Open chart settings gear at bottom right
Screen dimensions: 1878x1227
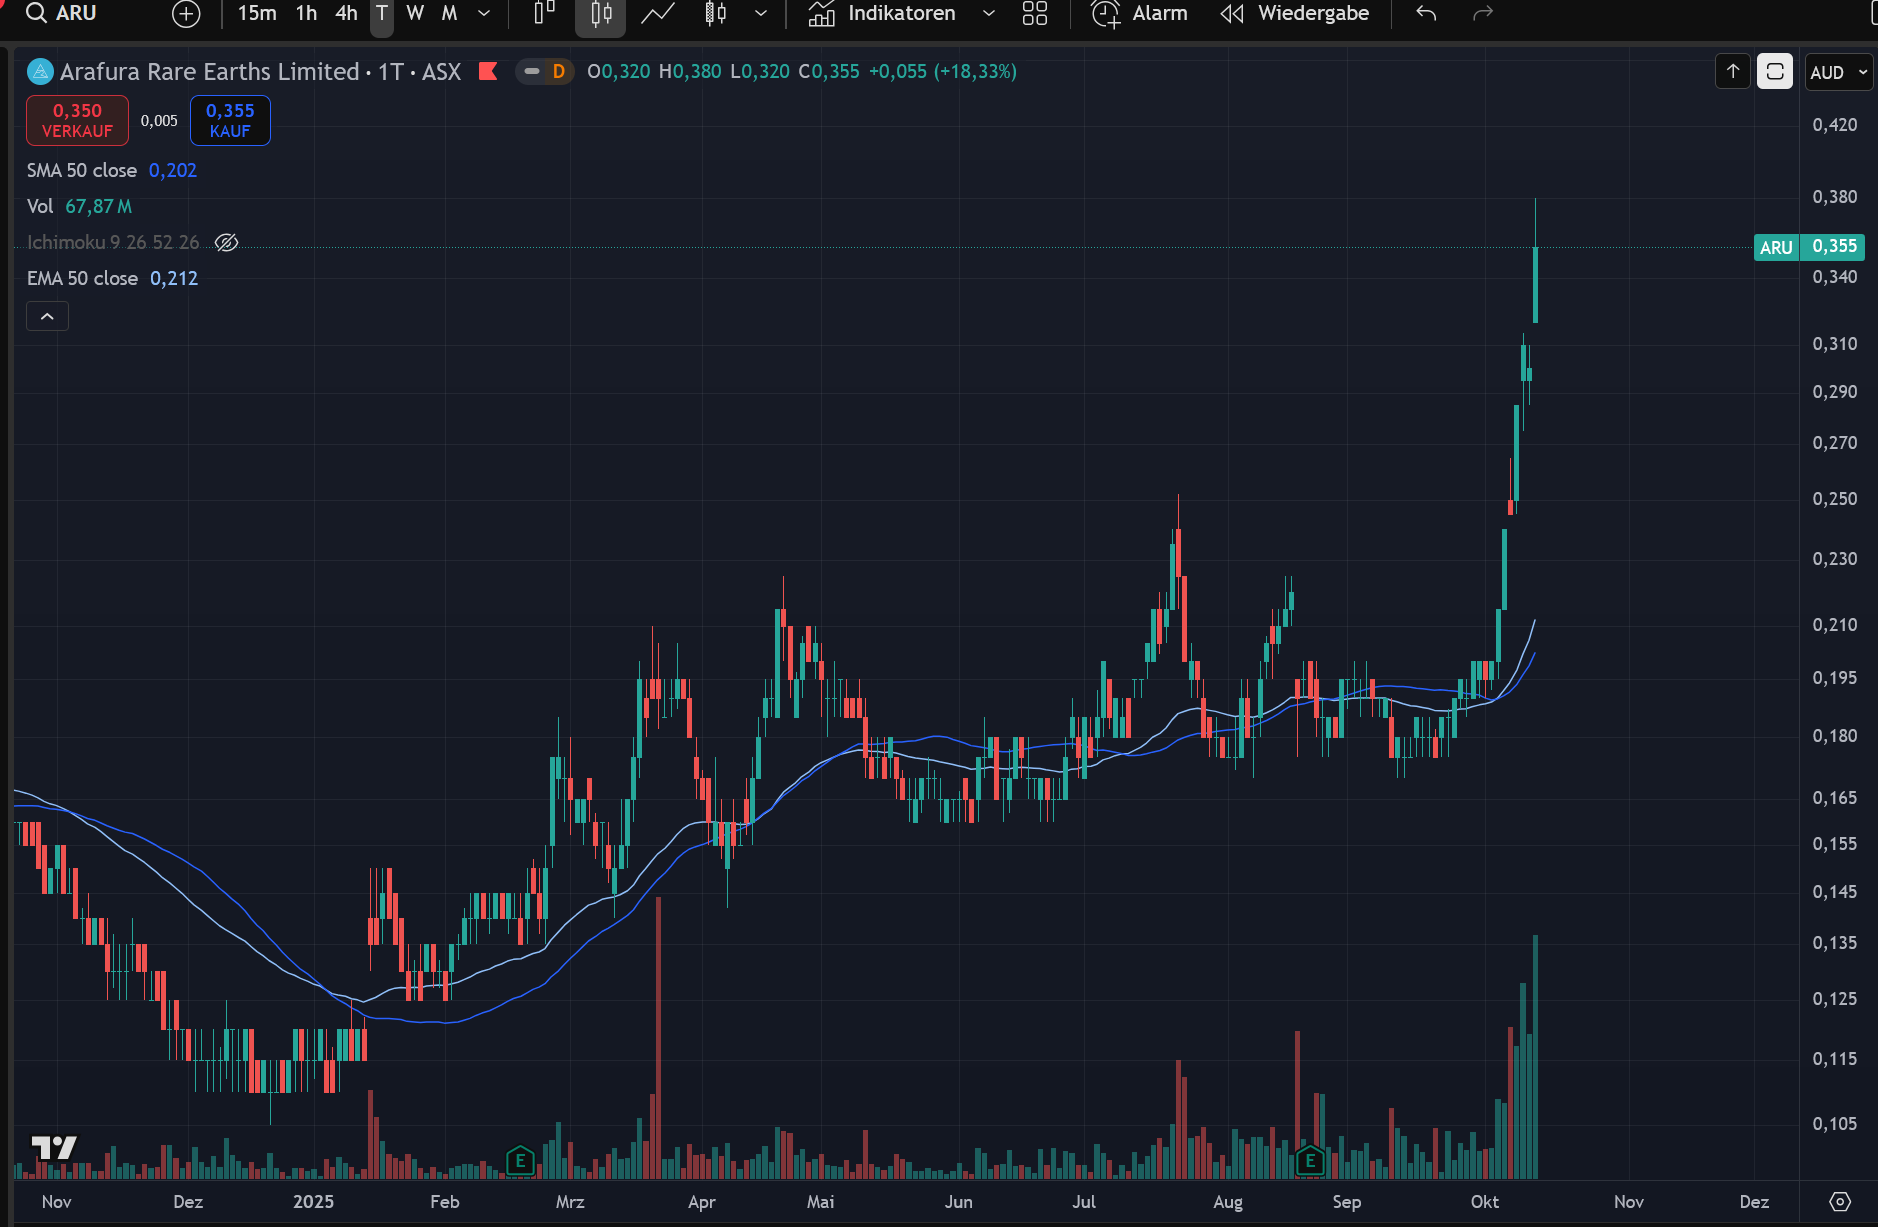[1840, 1202]
